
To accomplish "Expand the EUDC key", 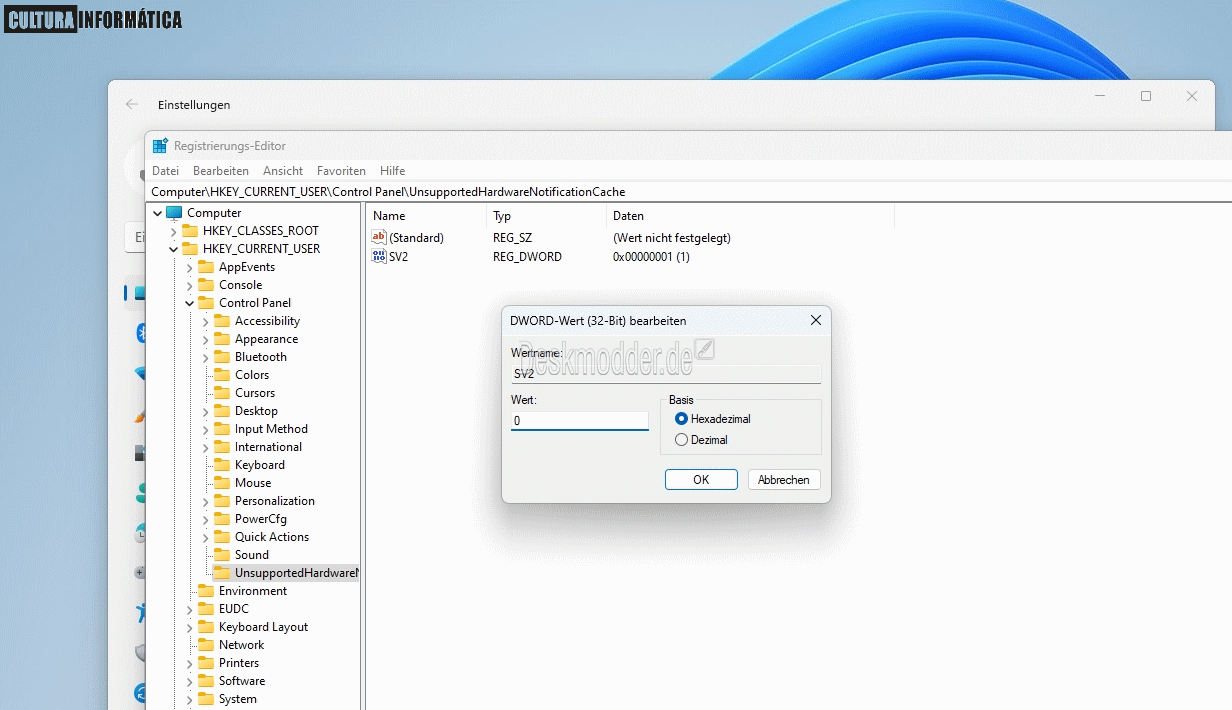I will pos(189,609).
